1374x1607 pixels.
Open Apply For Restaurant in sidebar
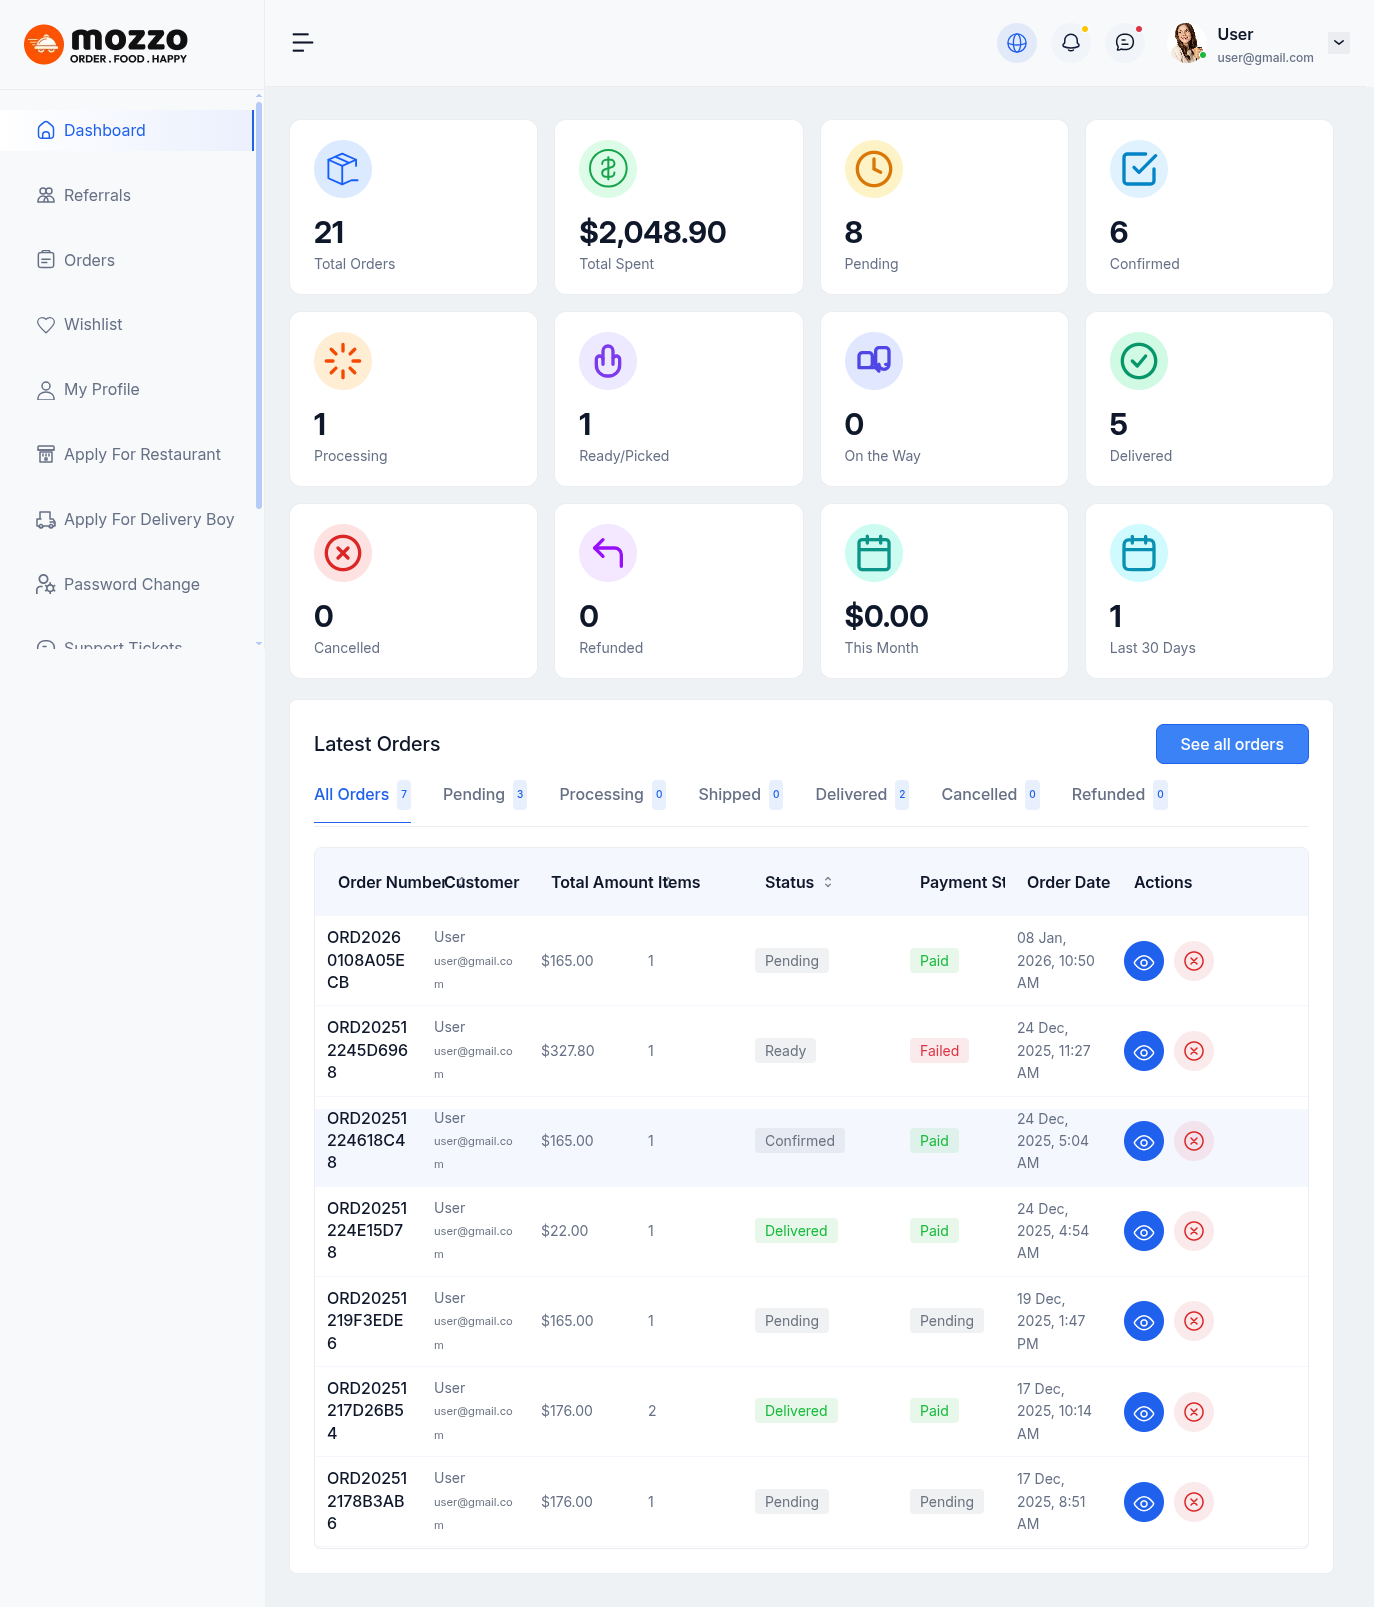[x=142, y=454]
